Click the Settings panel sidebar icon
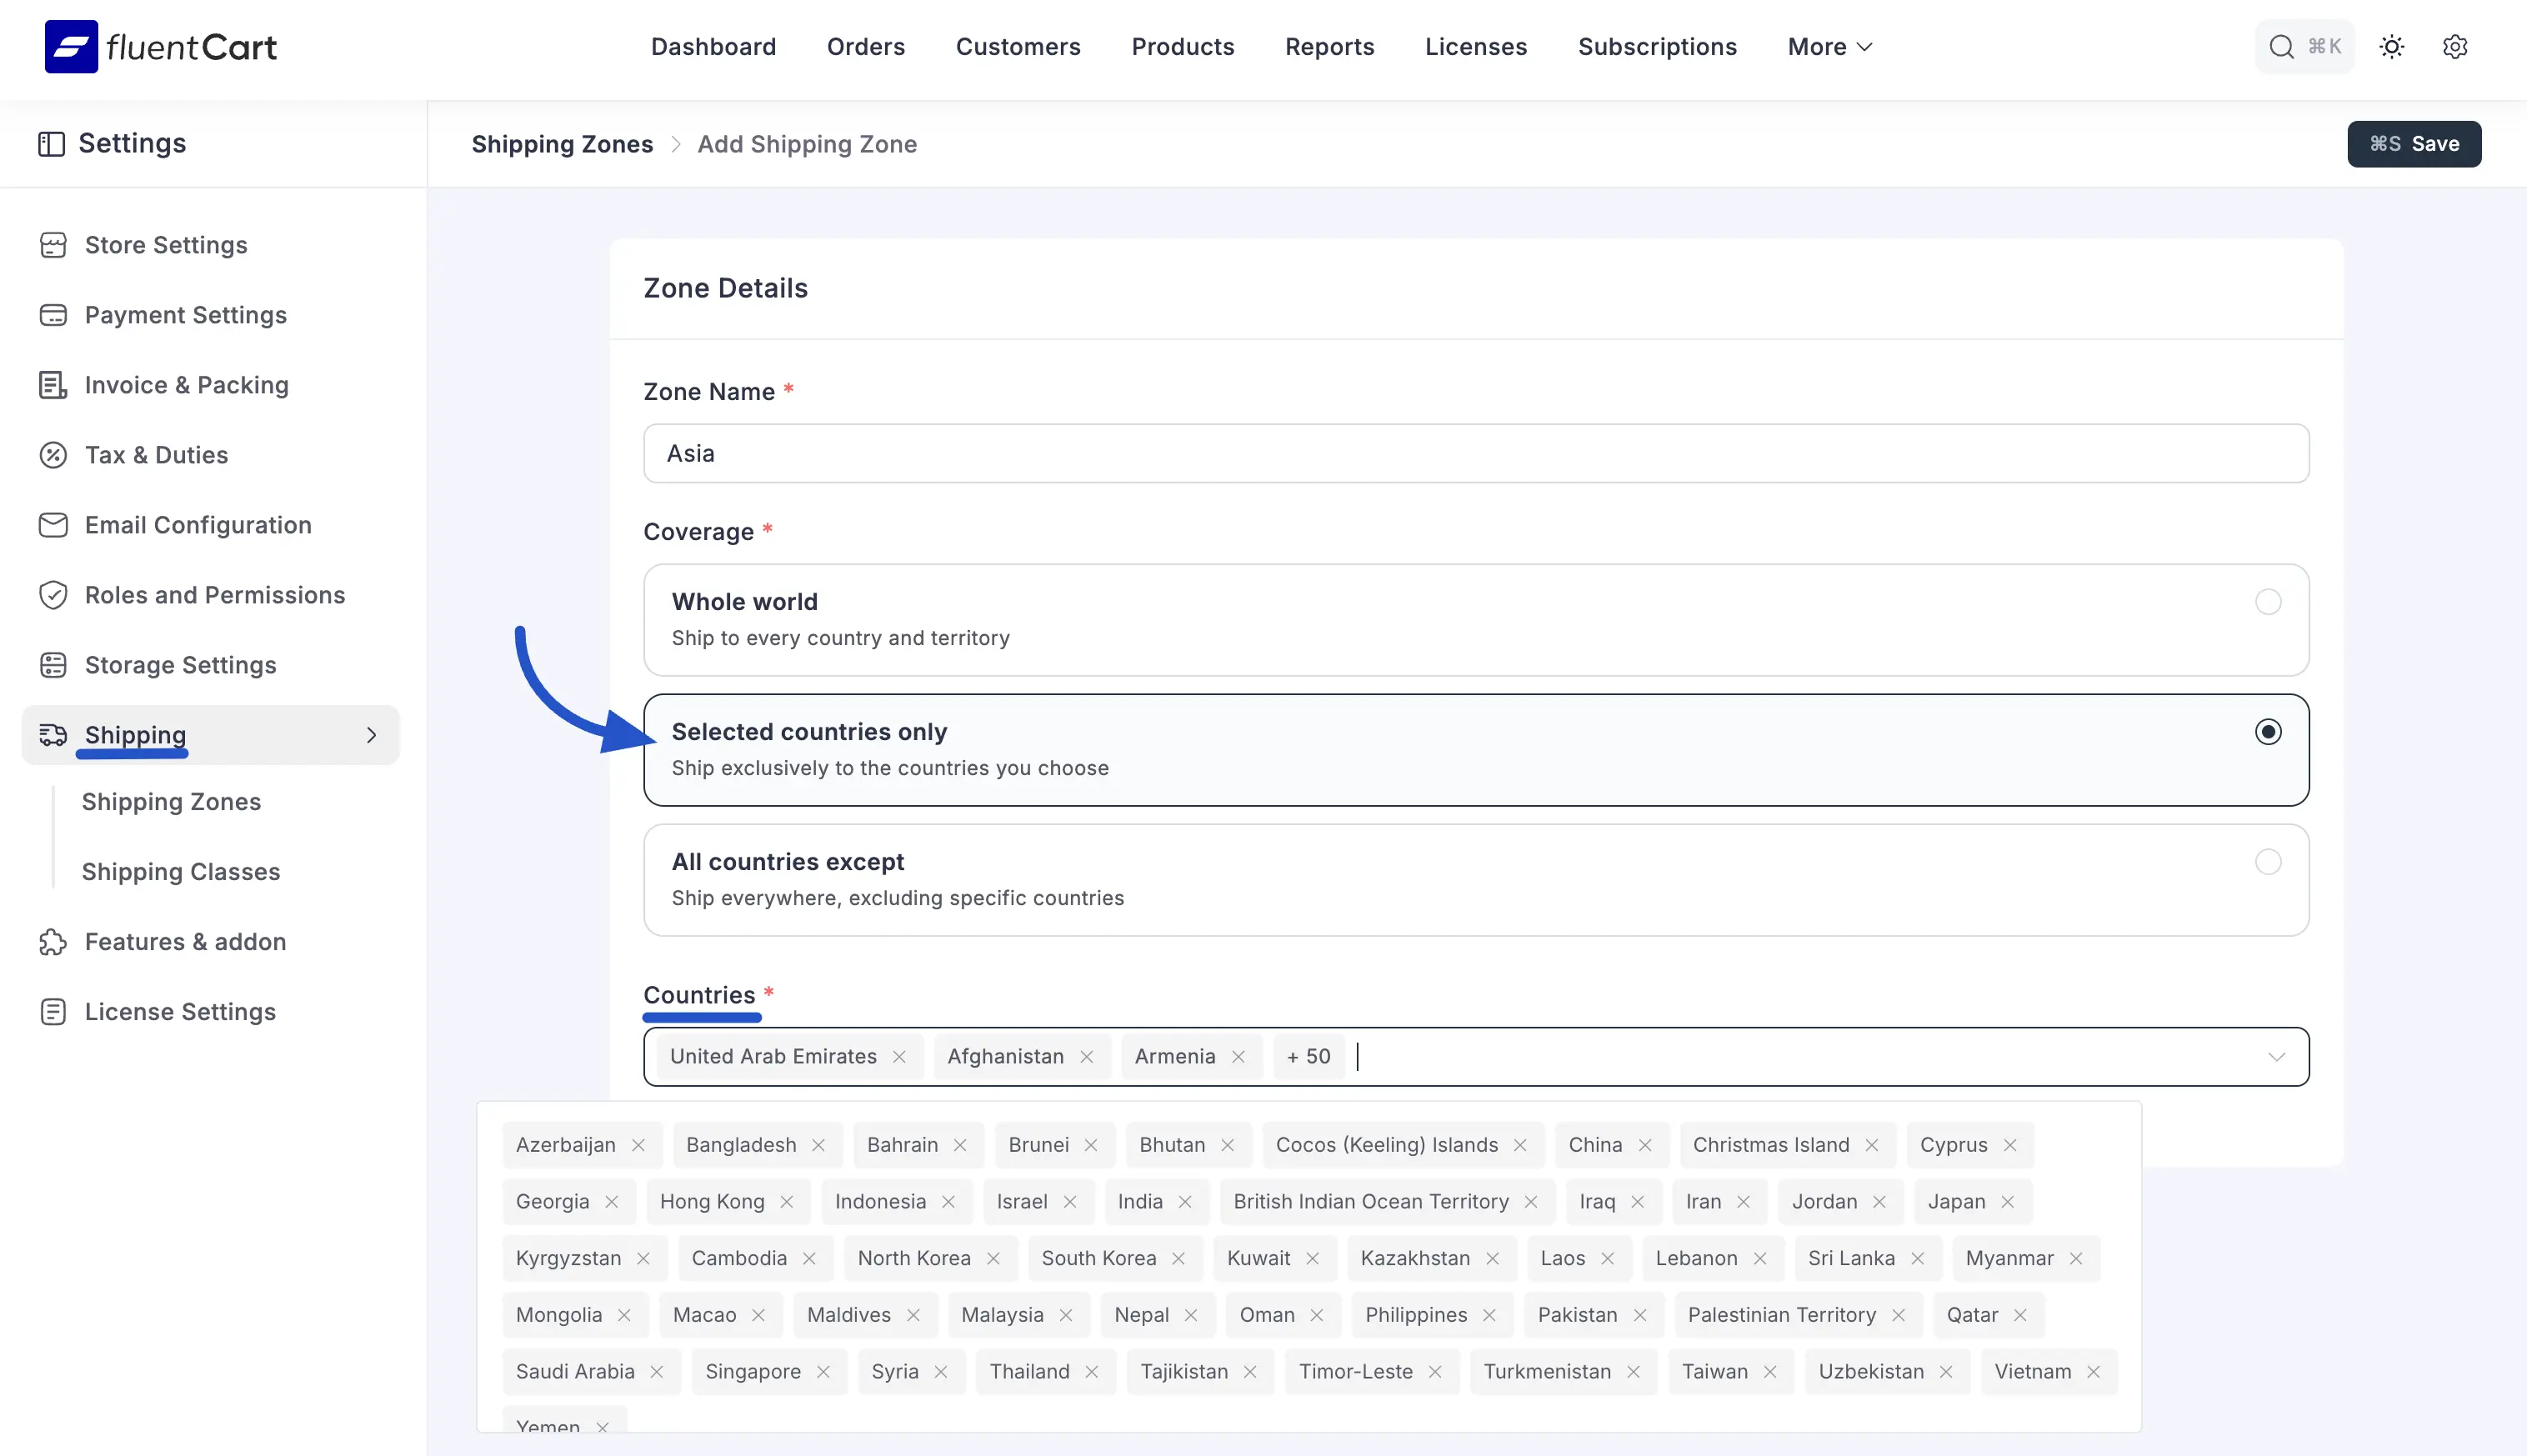This screenshot has width=2527, height=1456. (51, 143)
